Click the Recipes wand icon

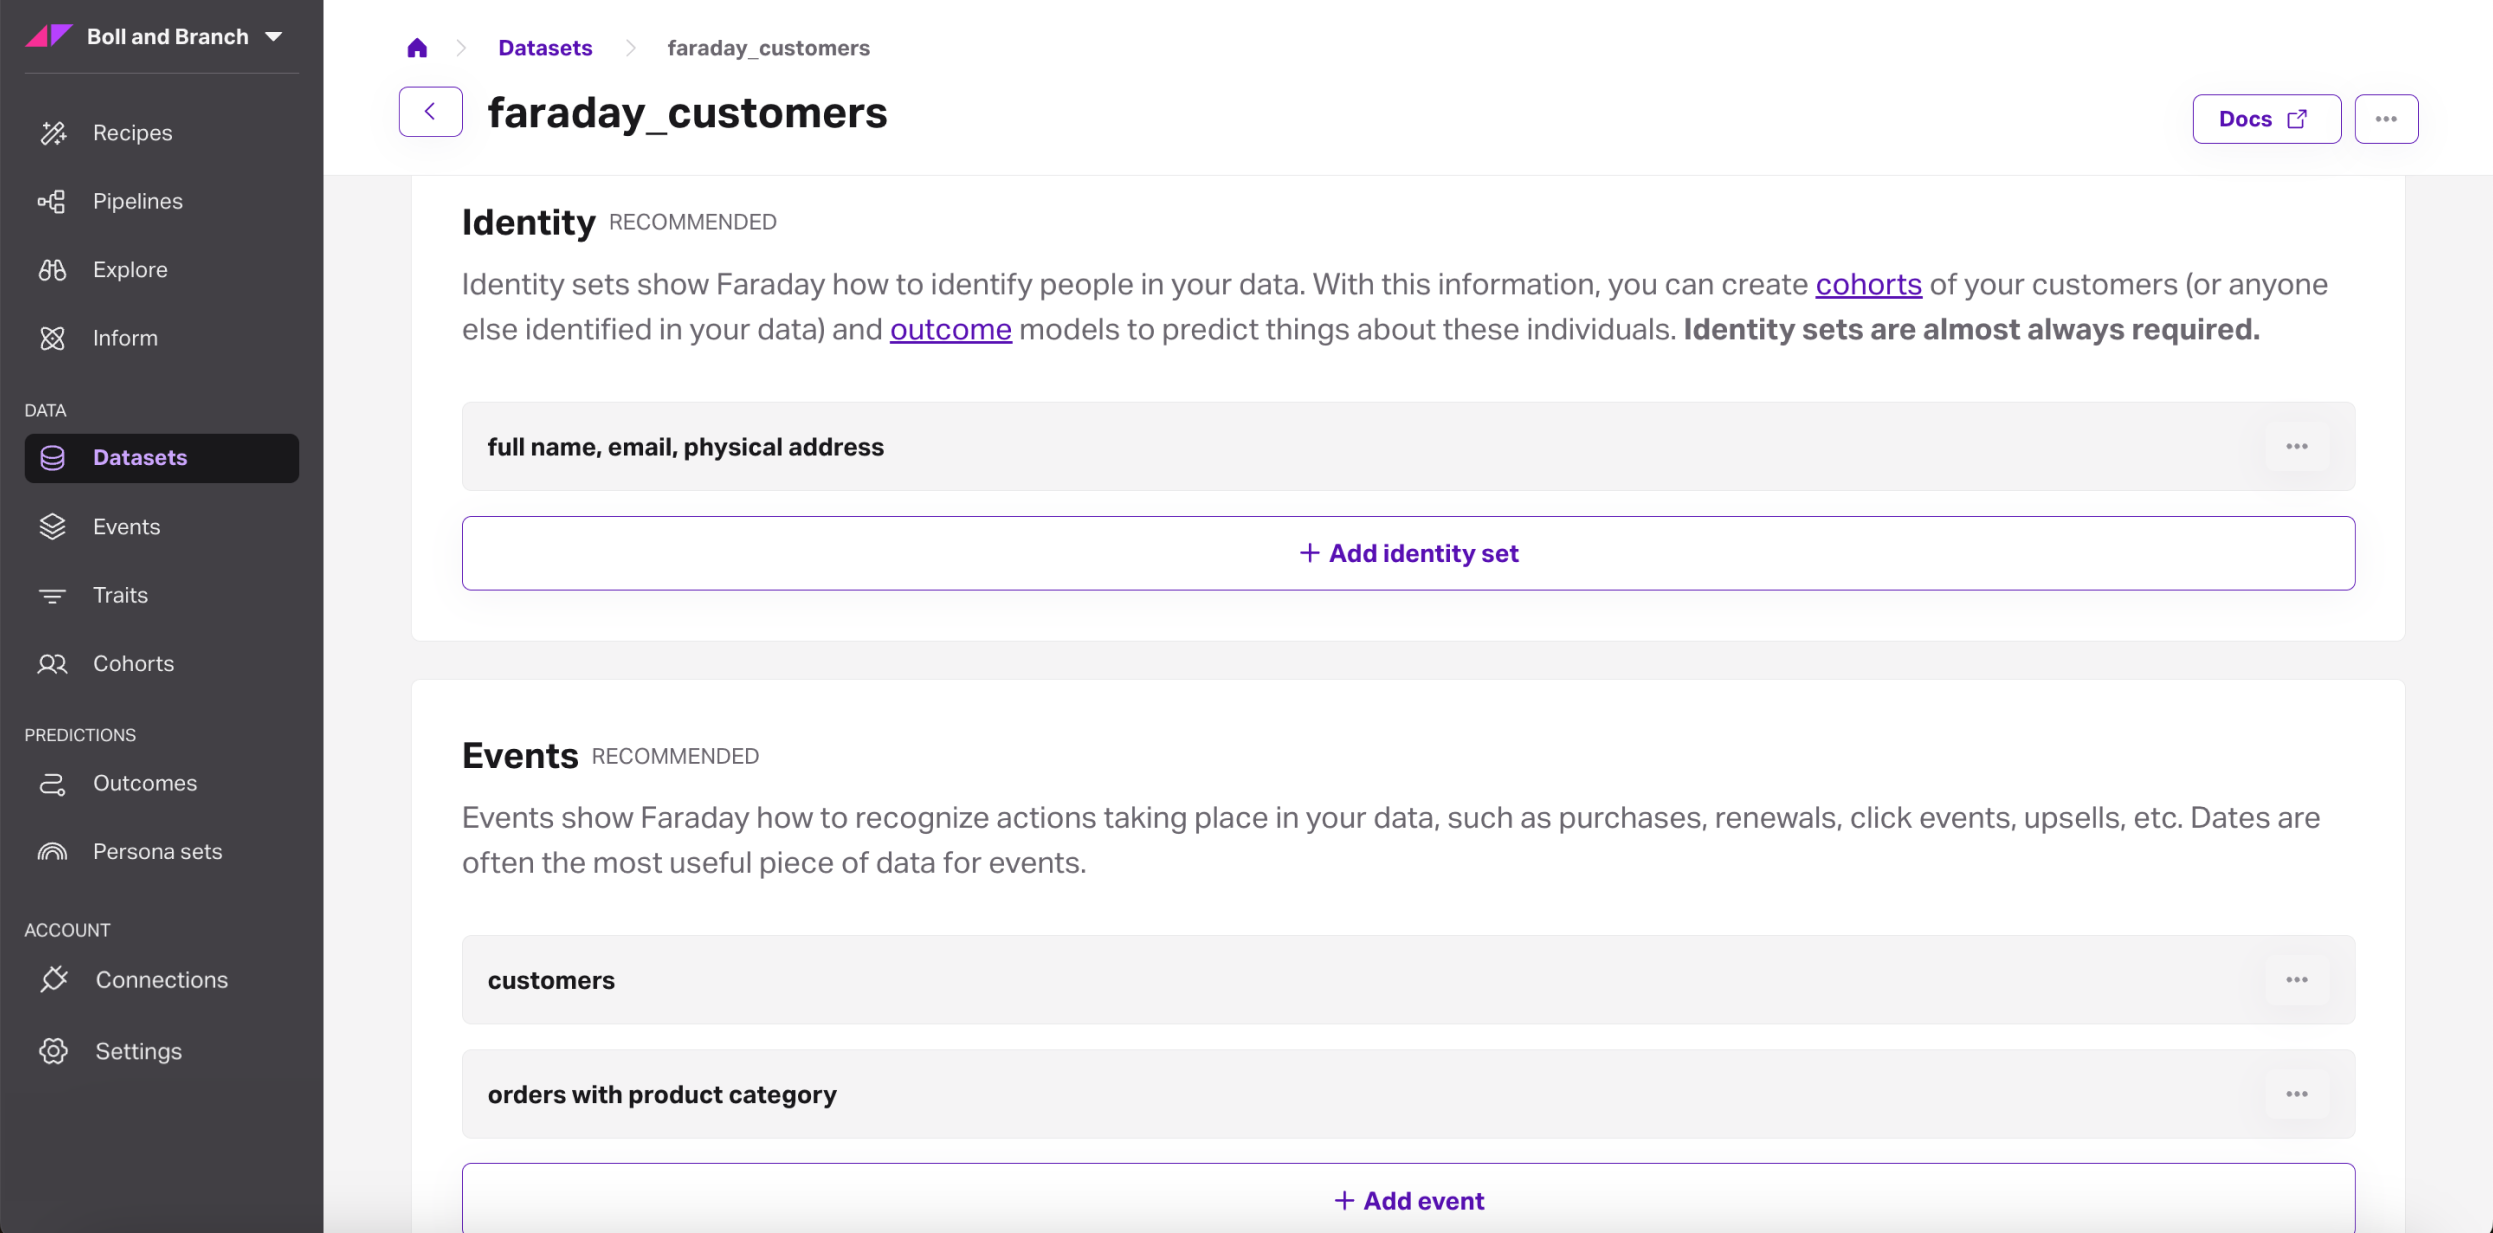53,133
